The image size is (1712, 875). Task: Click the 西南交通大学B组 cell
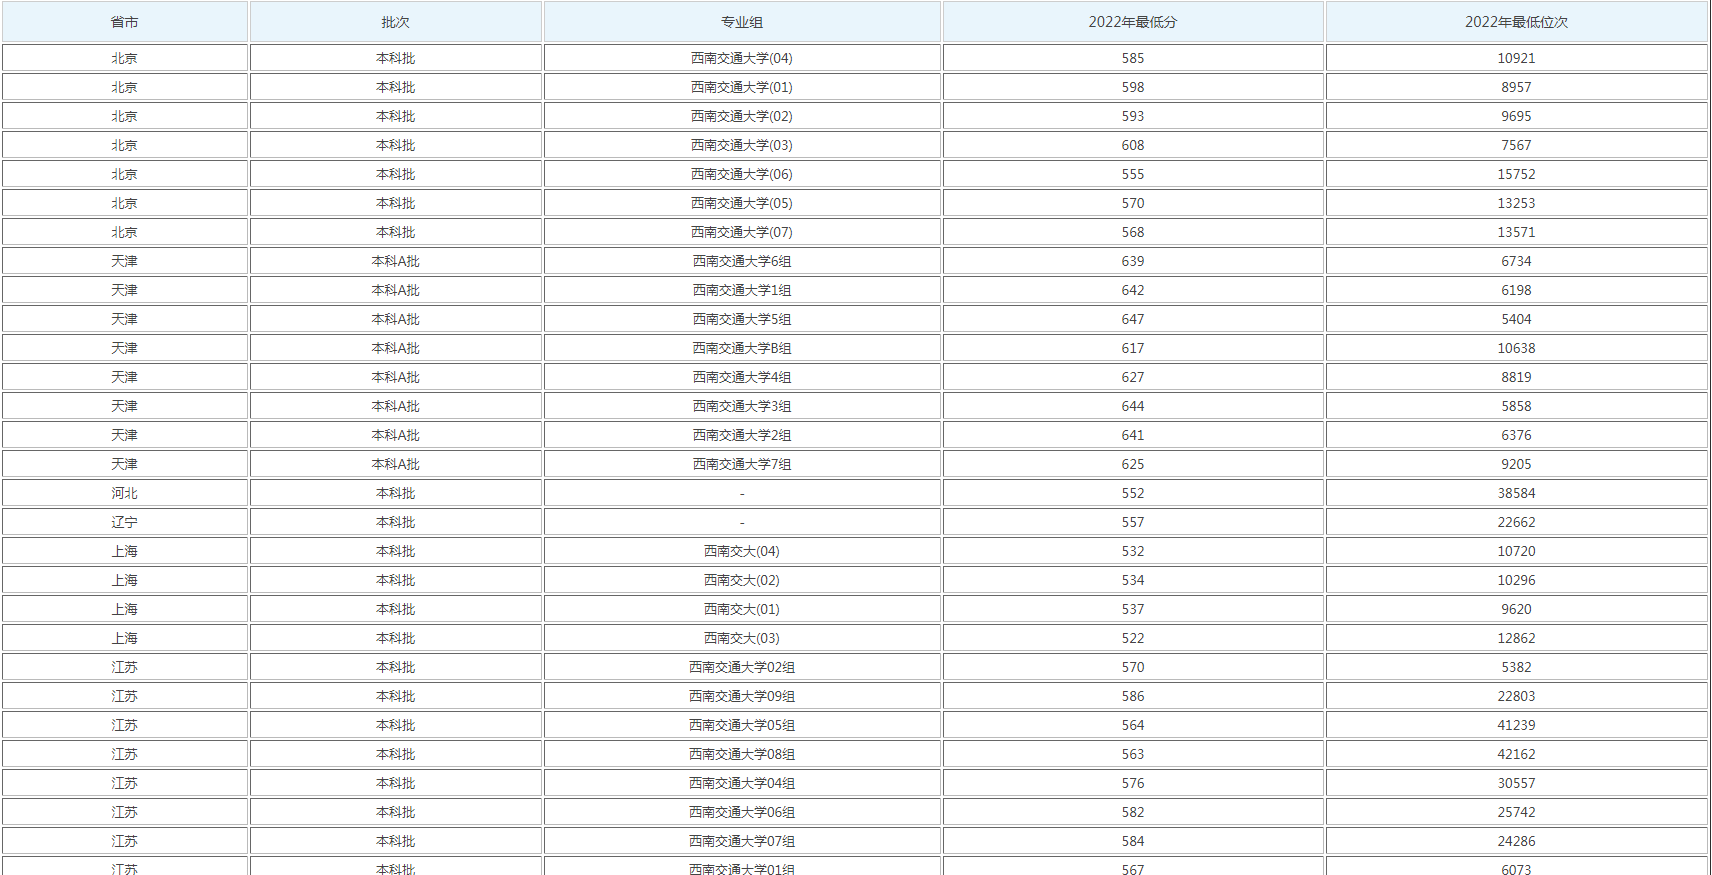click(x=741, y=348)
